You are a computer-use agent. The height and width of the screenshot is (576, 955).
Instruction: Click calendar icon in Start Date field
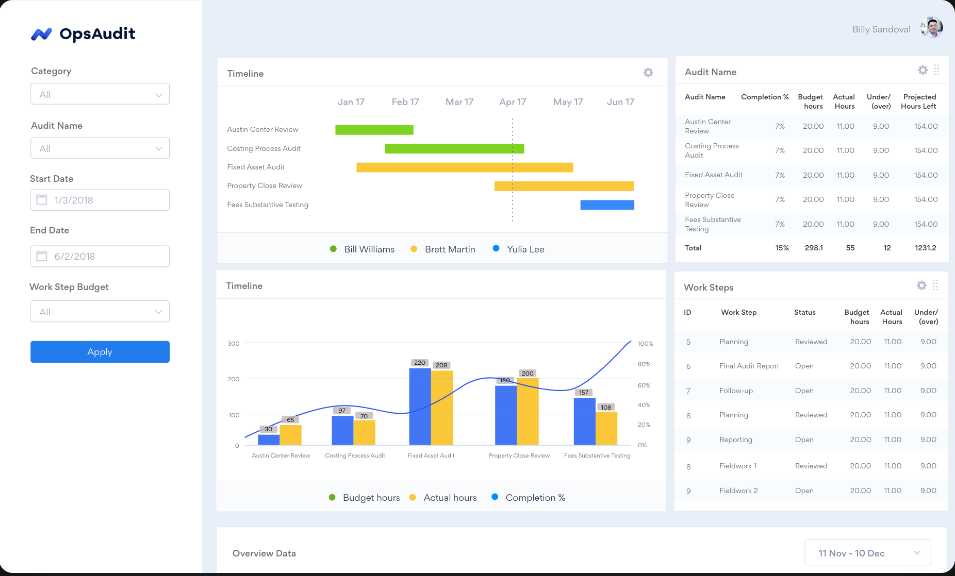(x=42, y=200)
